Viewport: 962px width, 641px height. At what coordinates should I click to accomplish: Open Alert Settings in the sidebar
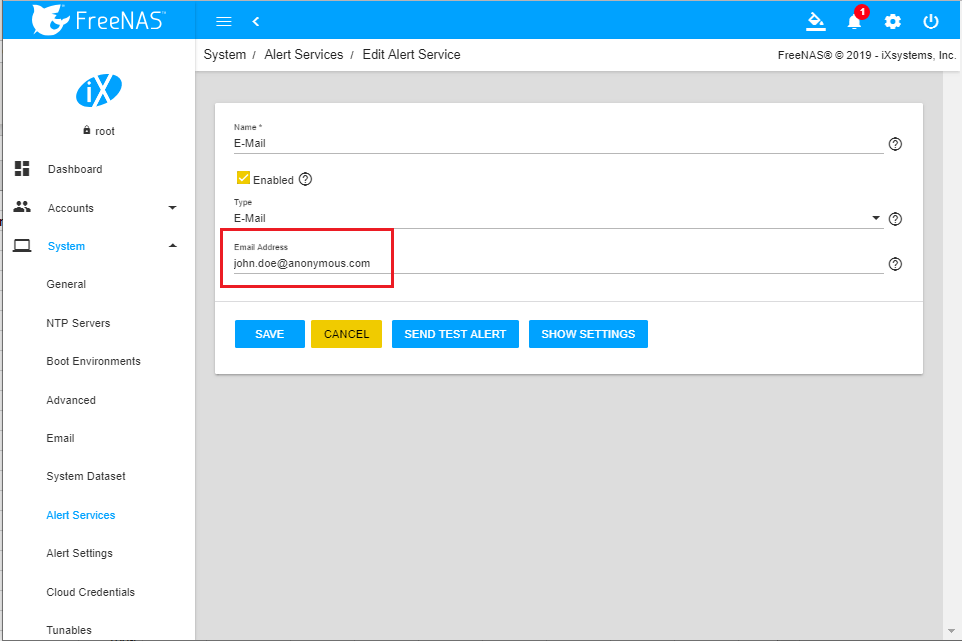pyautogui.click(x=79, y=553)
